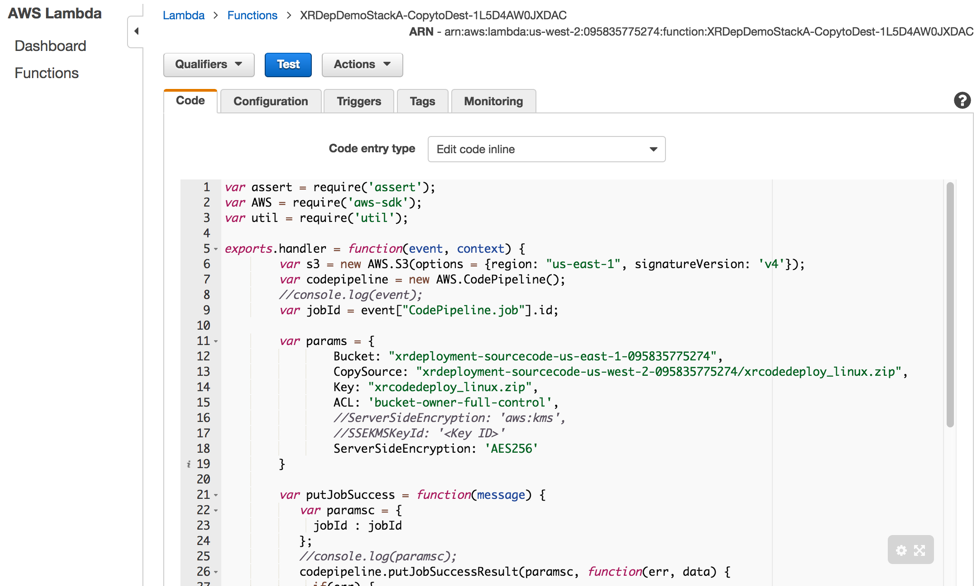
Task: Collapse code fold at line 5
Action: pyautogui.click(x=216, y=249)
